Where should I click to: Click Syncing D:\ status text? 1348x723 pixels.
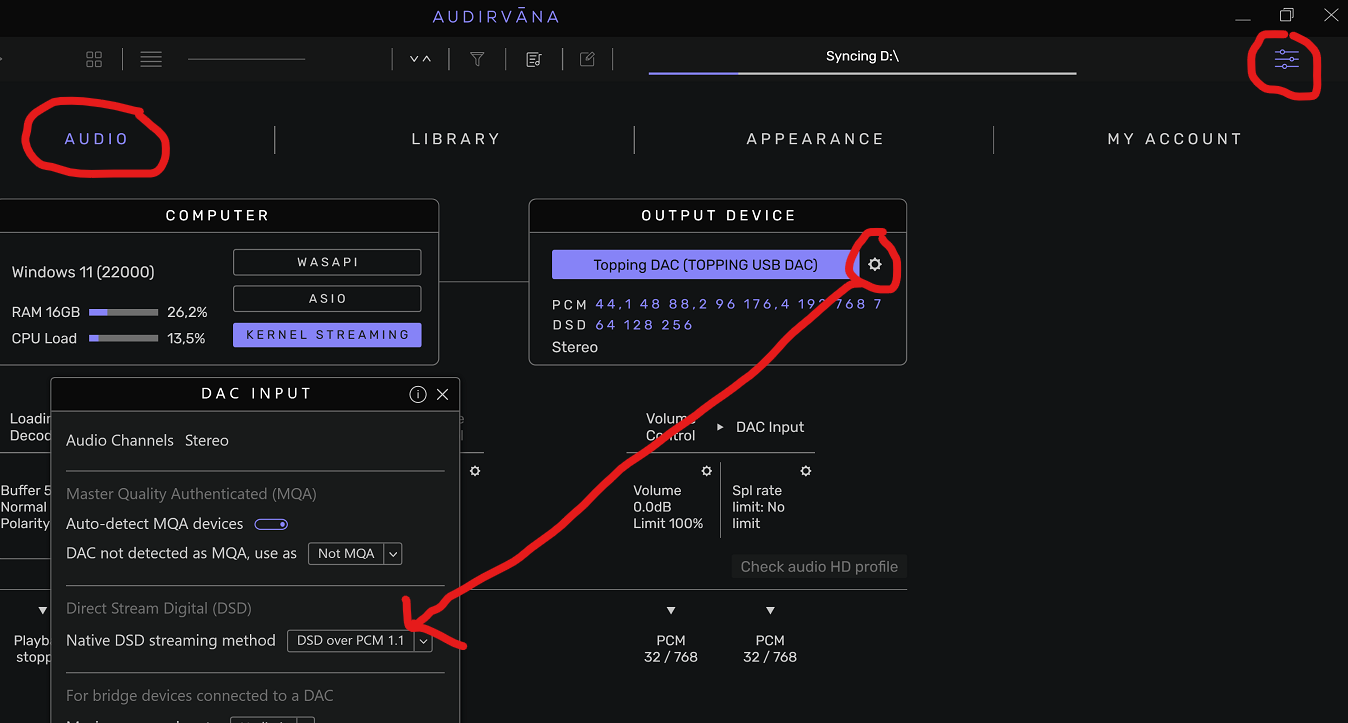pos(862,56)
